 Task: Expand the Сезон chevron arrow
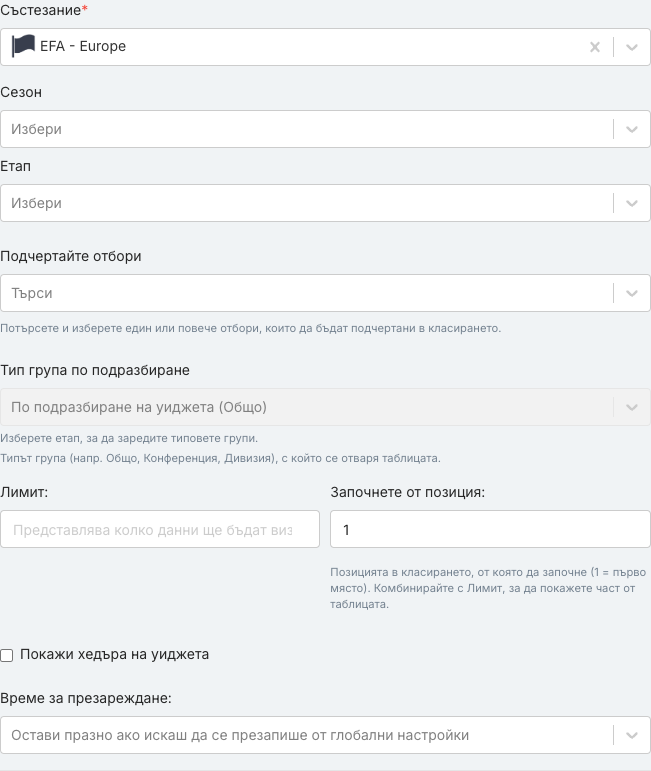(632, 129)
